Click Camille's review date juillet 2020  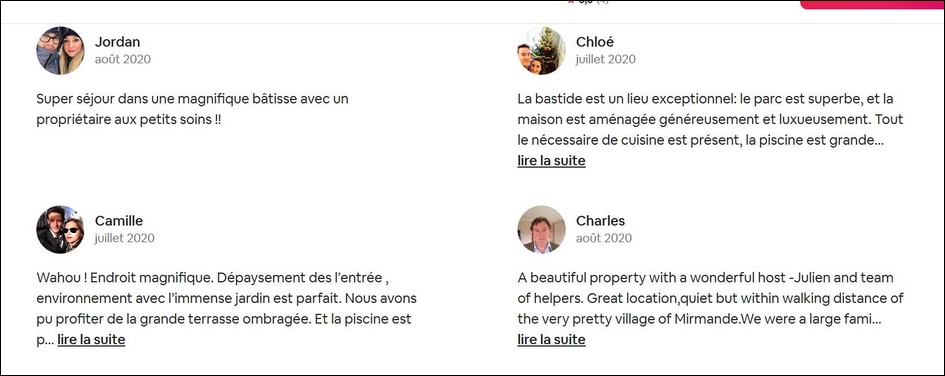pyautogui.click(x=125, y=238)
